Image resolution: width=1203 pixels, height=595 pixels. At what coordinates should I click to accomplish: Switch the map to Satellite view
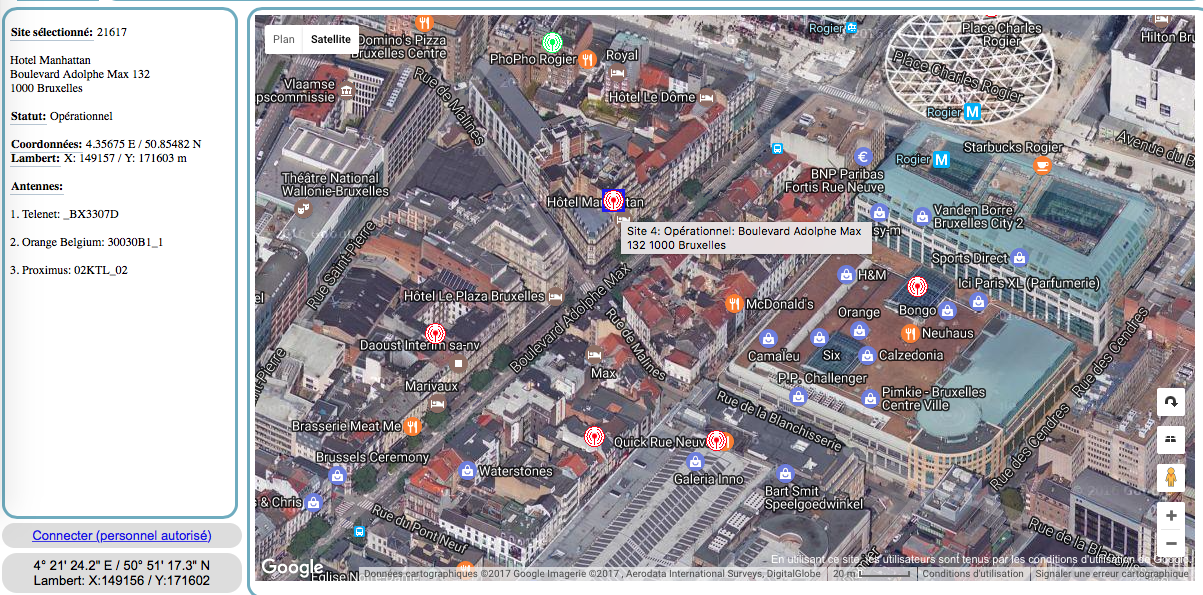pyautogui.click(x=331, y=39)
